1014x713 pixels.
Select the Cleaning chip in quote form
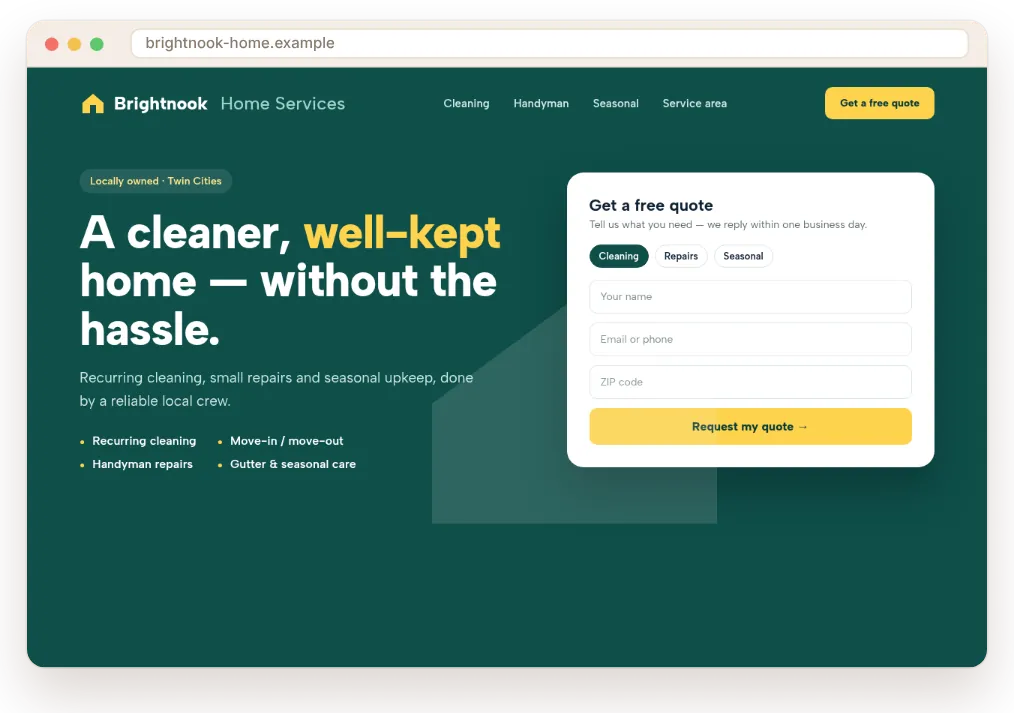(x=619, y=256)
